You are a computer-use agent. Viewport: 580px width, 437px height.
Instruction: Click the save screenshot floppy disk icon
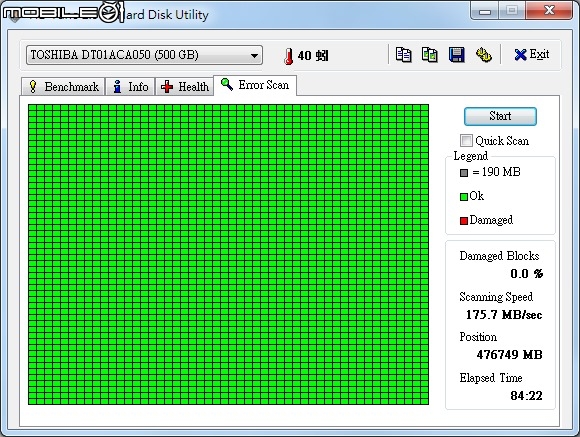point(456,55)
